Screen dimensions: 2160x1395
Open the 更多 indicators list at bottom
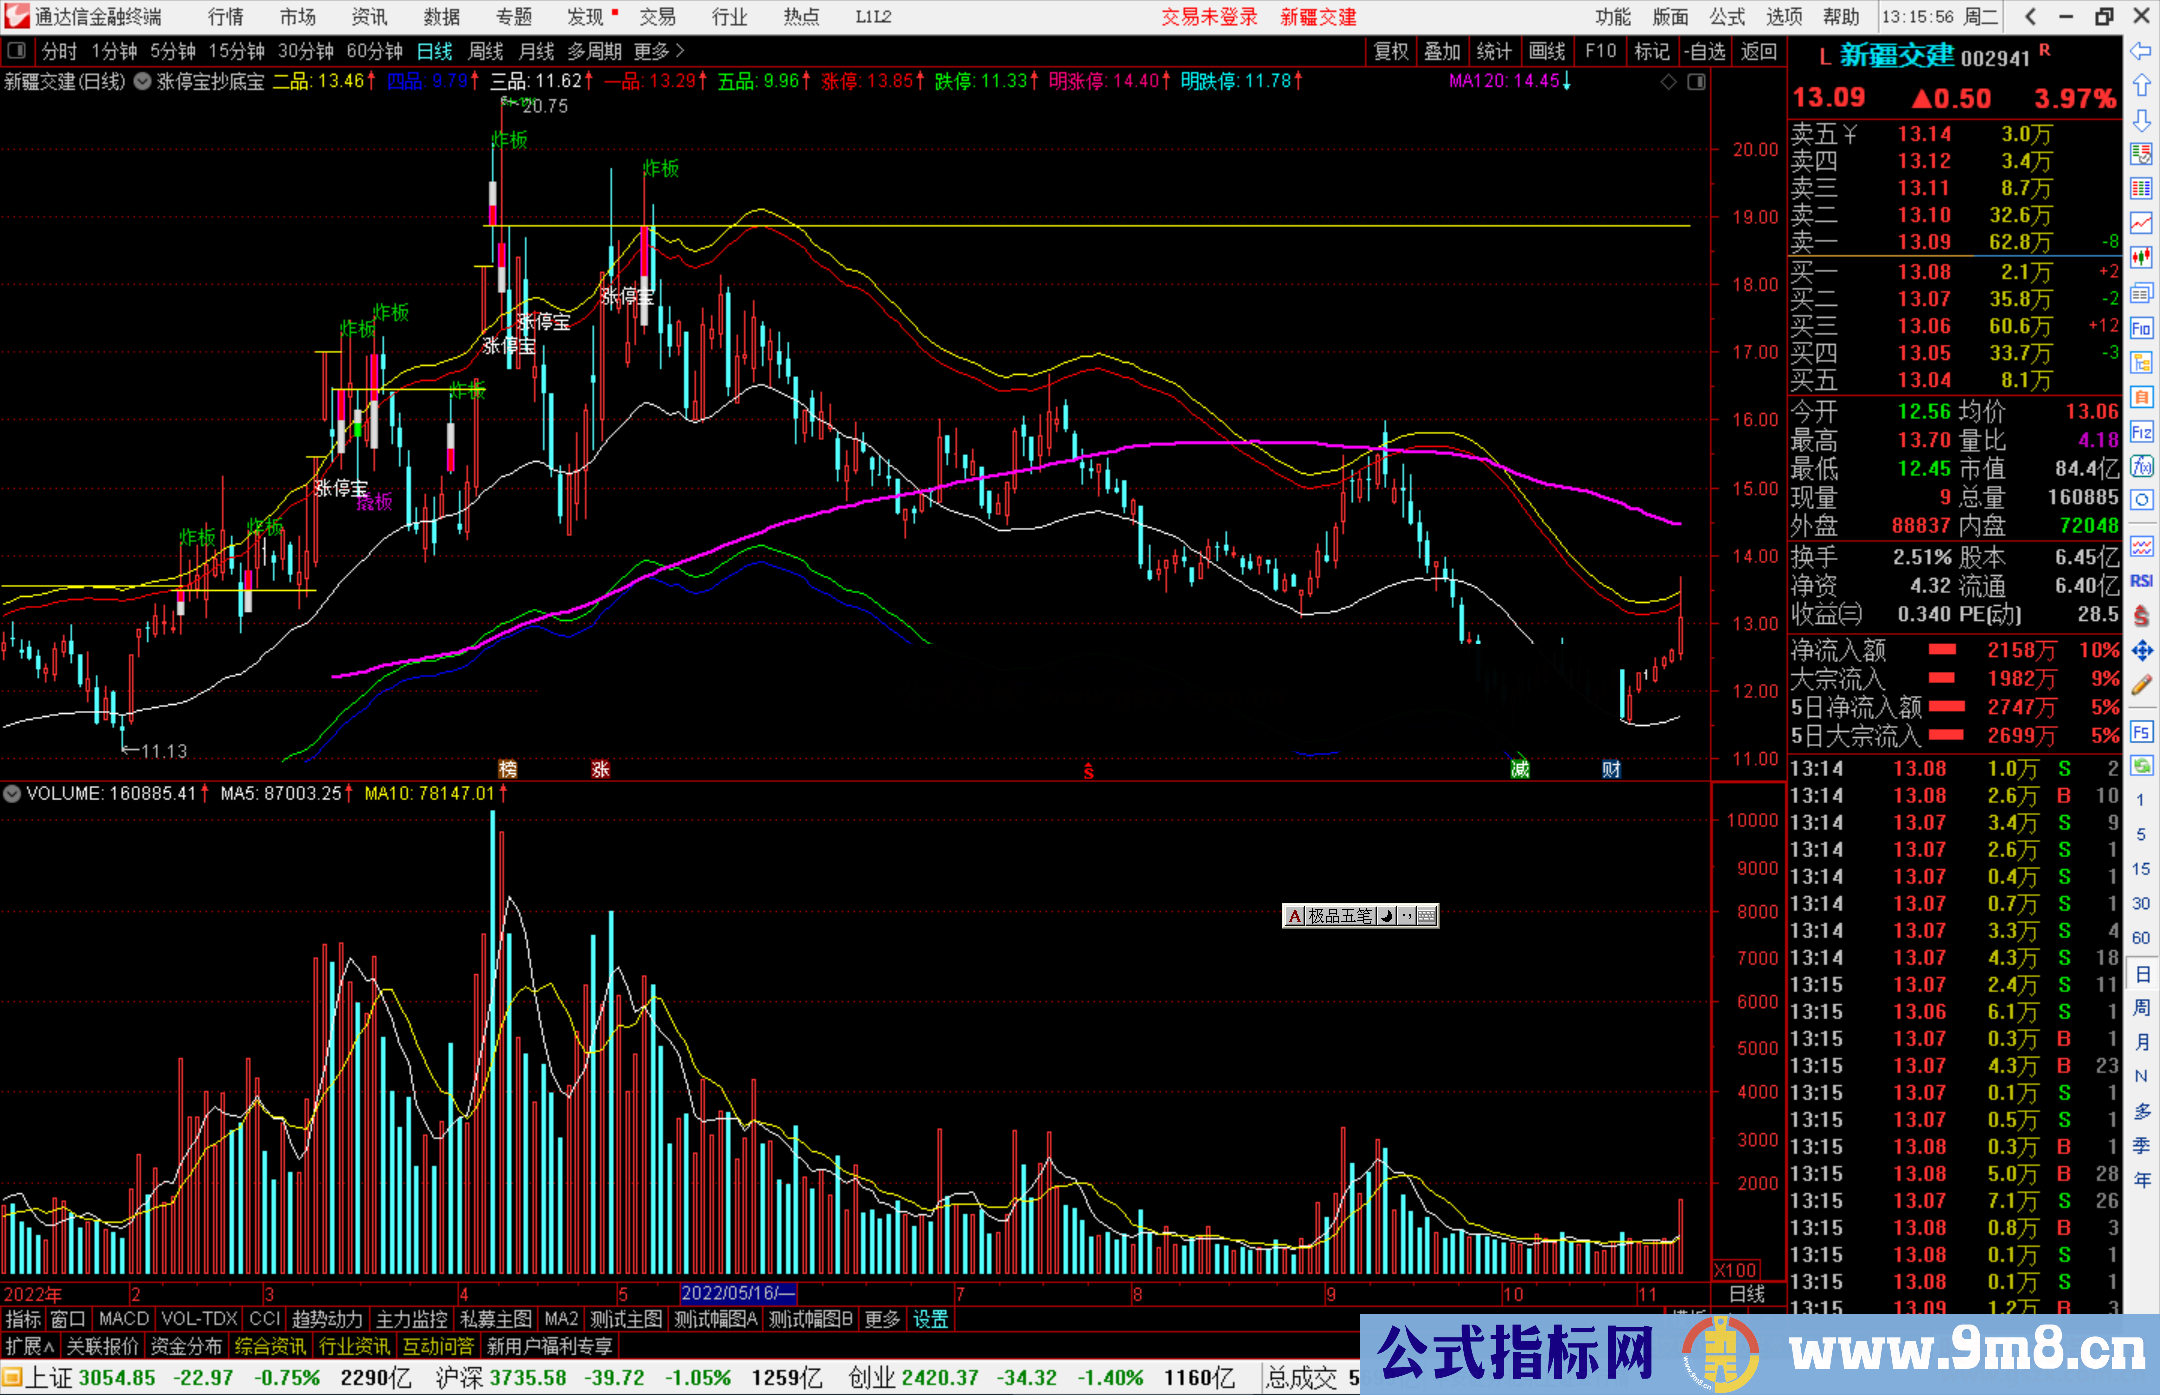882,1320
